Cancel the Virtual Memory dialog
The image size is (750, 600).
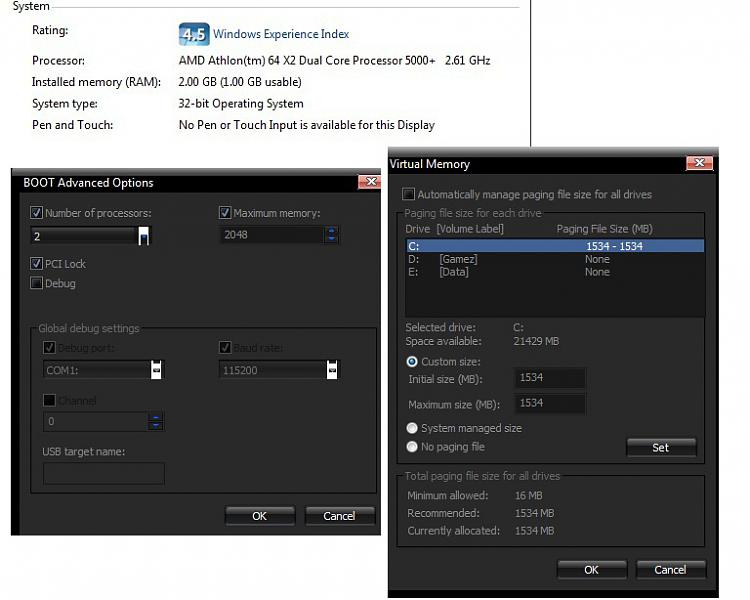671,569
